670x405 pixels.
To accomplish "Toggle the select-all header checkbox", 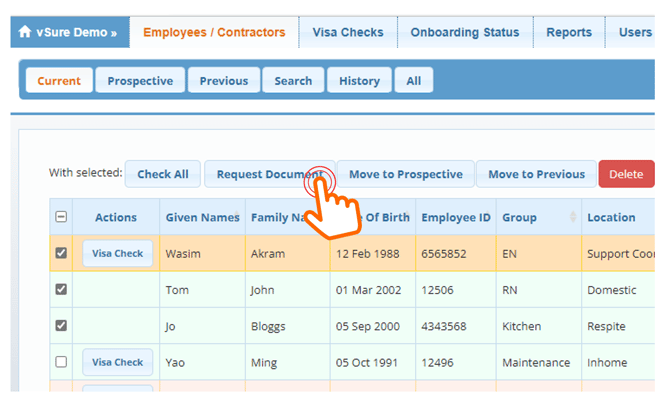I will click(x=61, y=217).
